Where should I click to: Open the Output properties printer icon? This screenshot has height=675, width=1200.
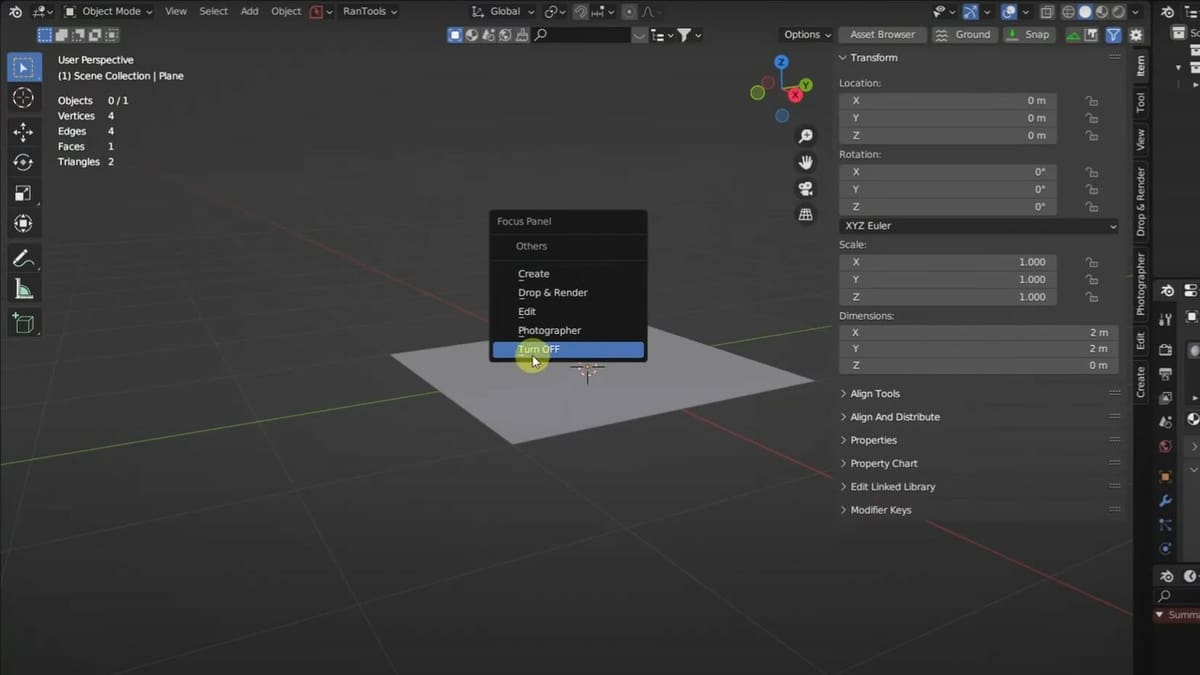[x=1165, y=374]
